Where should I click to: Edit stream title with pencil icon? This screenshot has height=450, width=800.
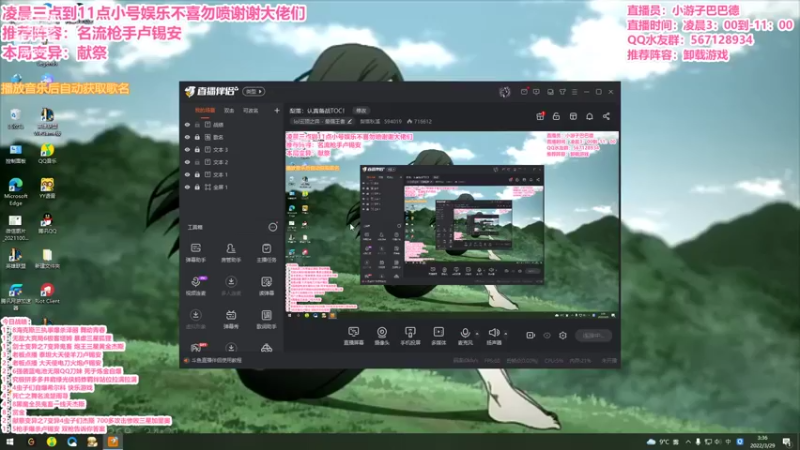pyautogui.click(x=349, y=121)
